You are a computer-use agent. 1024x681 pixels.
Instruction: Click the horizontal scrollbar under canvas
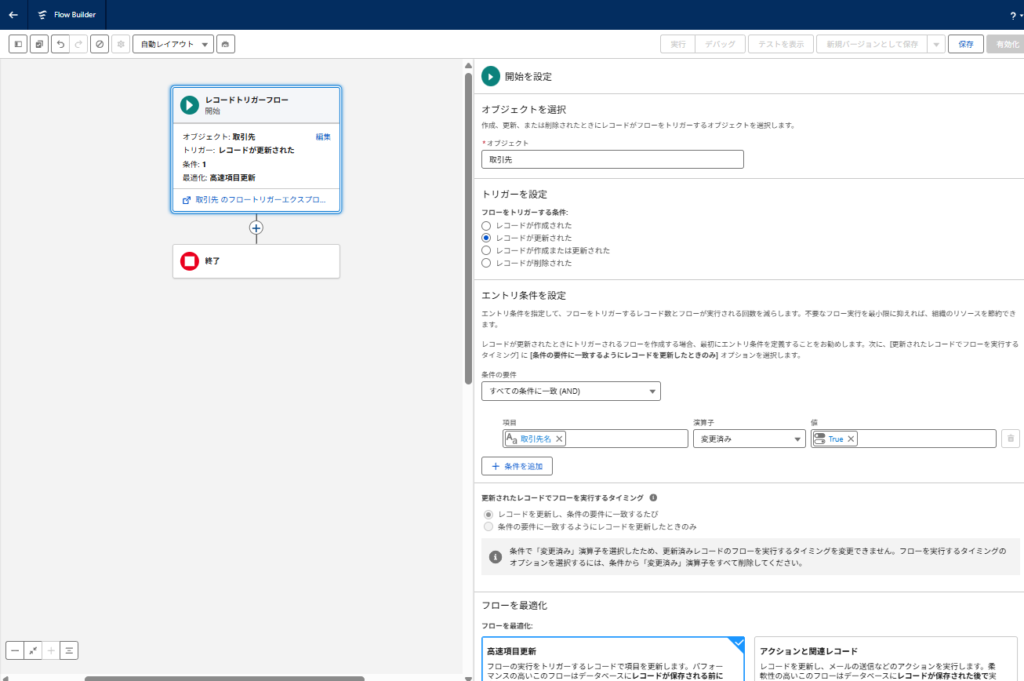tap(224, 678)
